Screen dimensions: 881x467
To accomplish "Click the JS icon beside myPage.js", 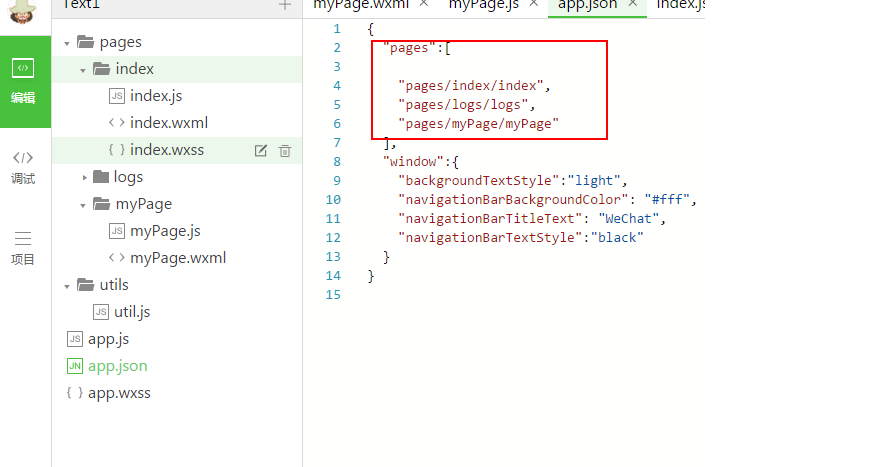I will (x=117, y=231).
